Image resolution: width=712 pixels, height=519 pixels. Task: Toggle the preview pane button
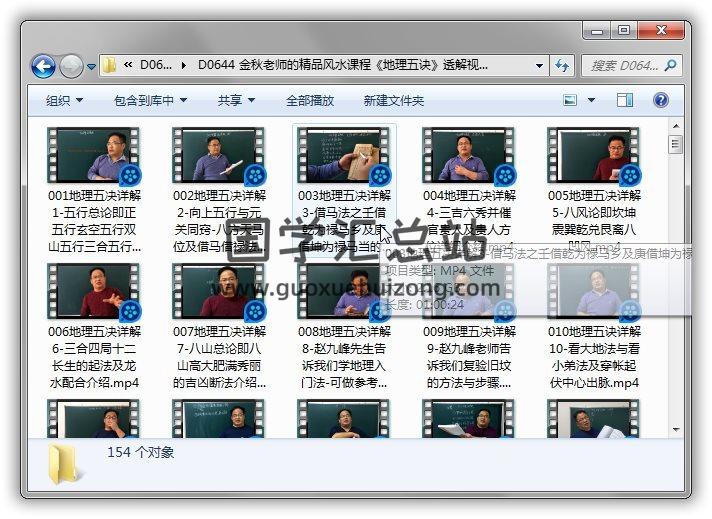coord(627,101)
